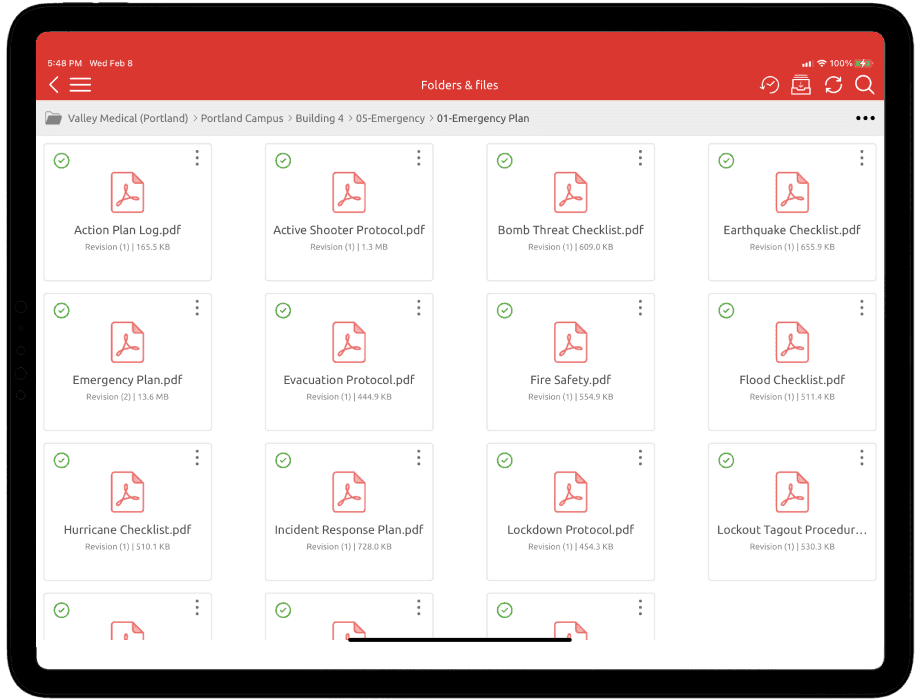Open the Fire Safety.pdf file icon
The image size is (919, 700).
[x=570, y=342]
